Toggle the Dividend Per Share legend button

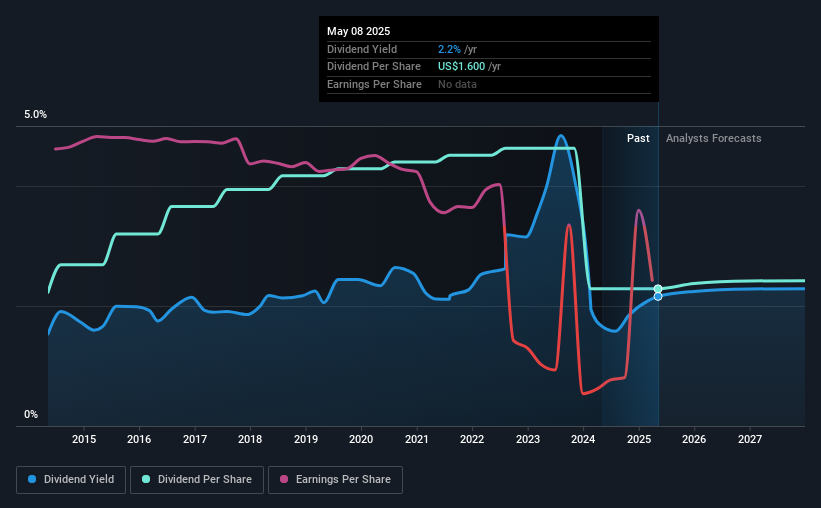(x=197, y=480)
